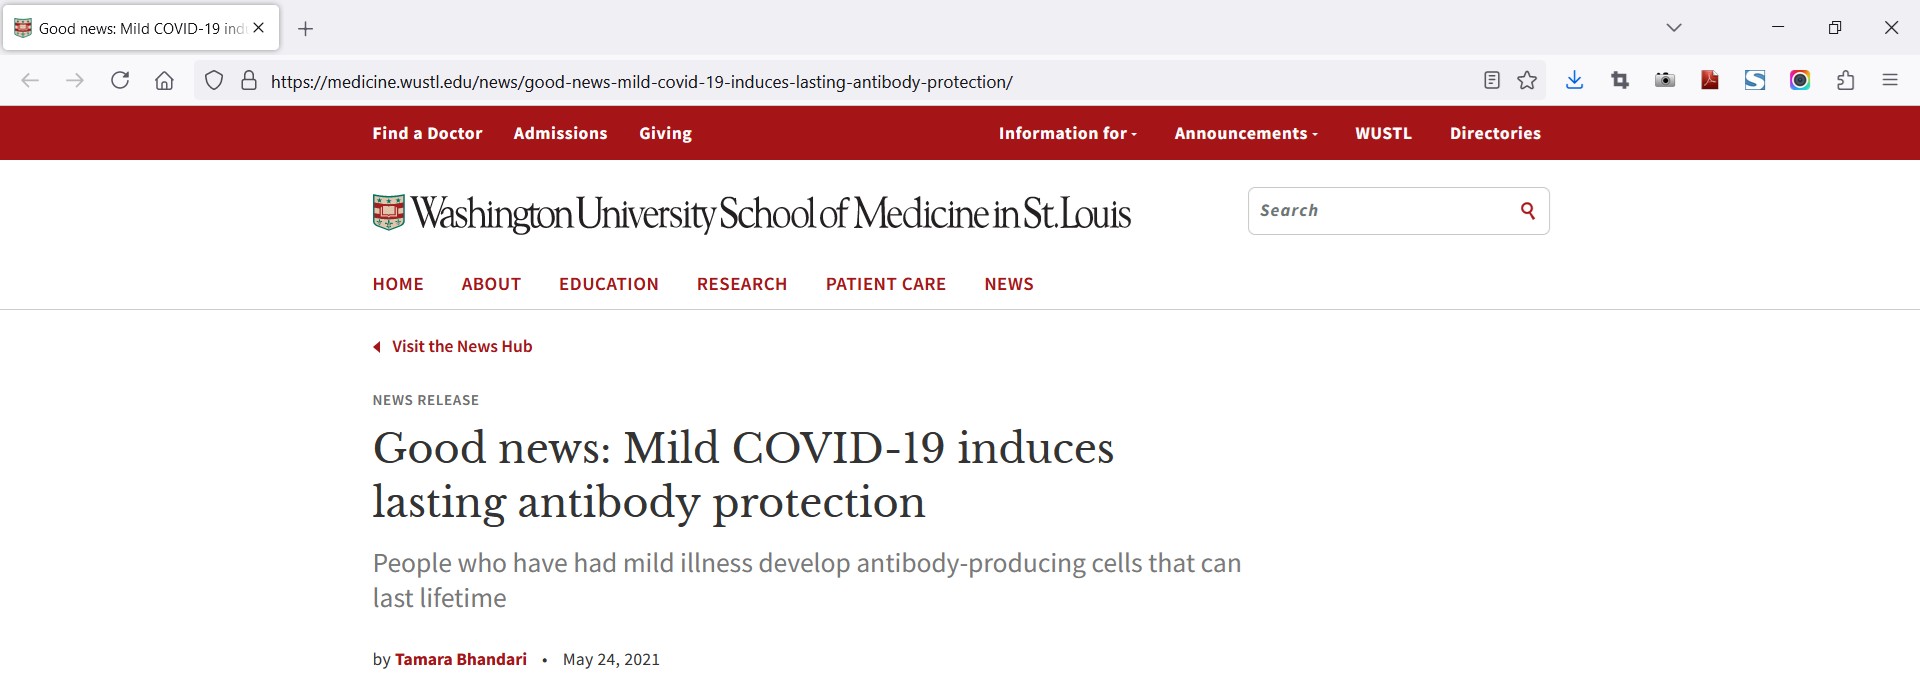Reload the current page
The width and height of the screenshot is (1920, 697).
[120, 81]
